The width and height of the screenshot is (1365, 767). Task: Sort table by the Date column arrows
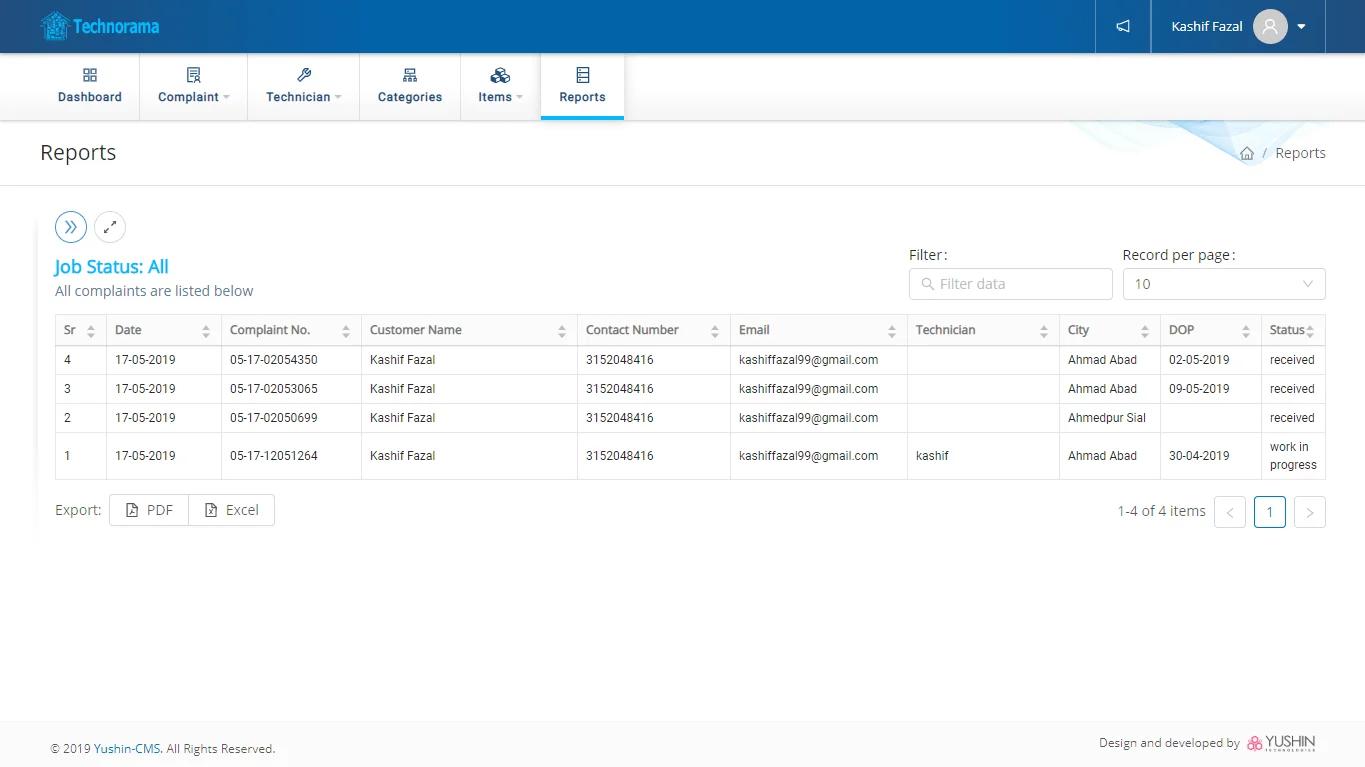[x=206, y=331]
